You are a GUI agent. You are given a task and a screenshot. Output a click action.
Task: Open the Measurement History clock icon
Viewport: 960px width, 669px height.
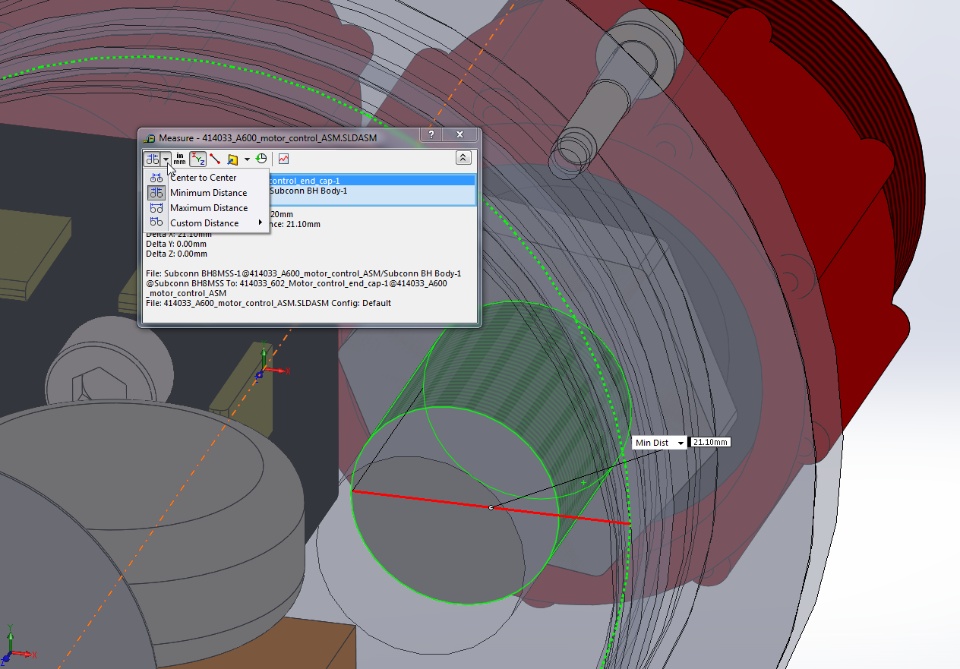pyautogui.click(x=261, y=159)
